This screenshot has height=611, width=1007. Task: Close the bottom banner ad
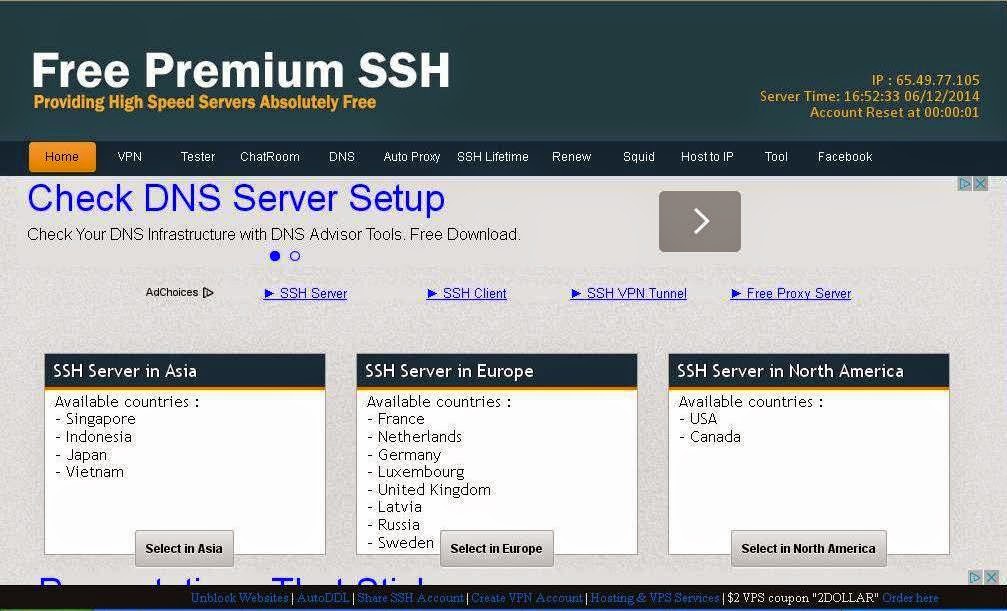(x=991, y=577)
